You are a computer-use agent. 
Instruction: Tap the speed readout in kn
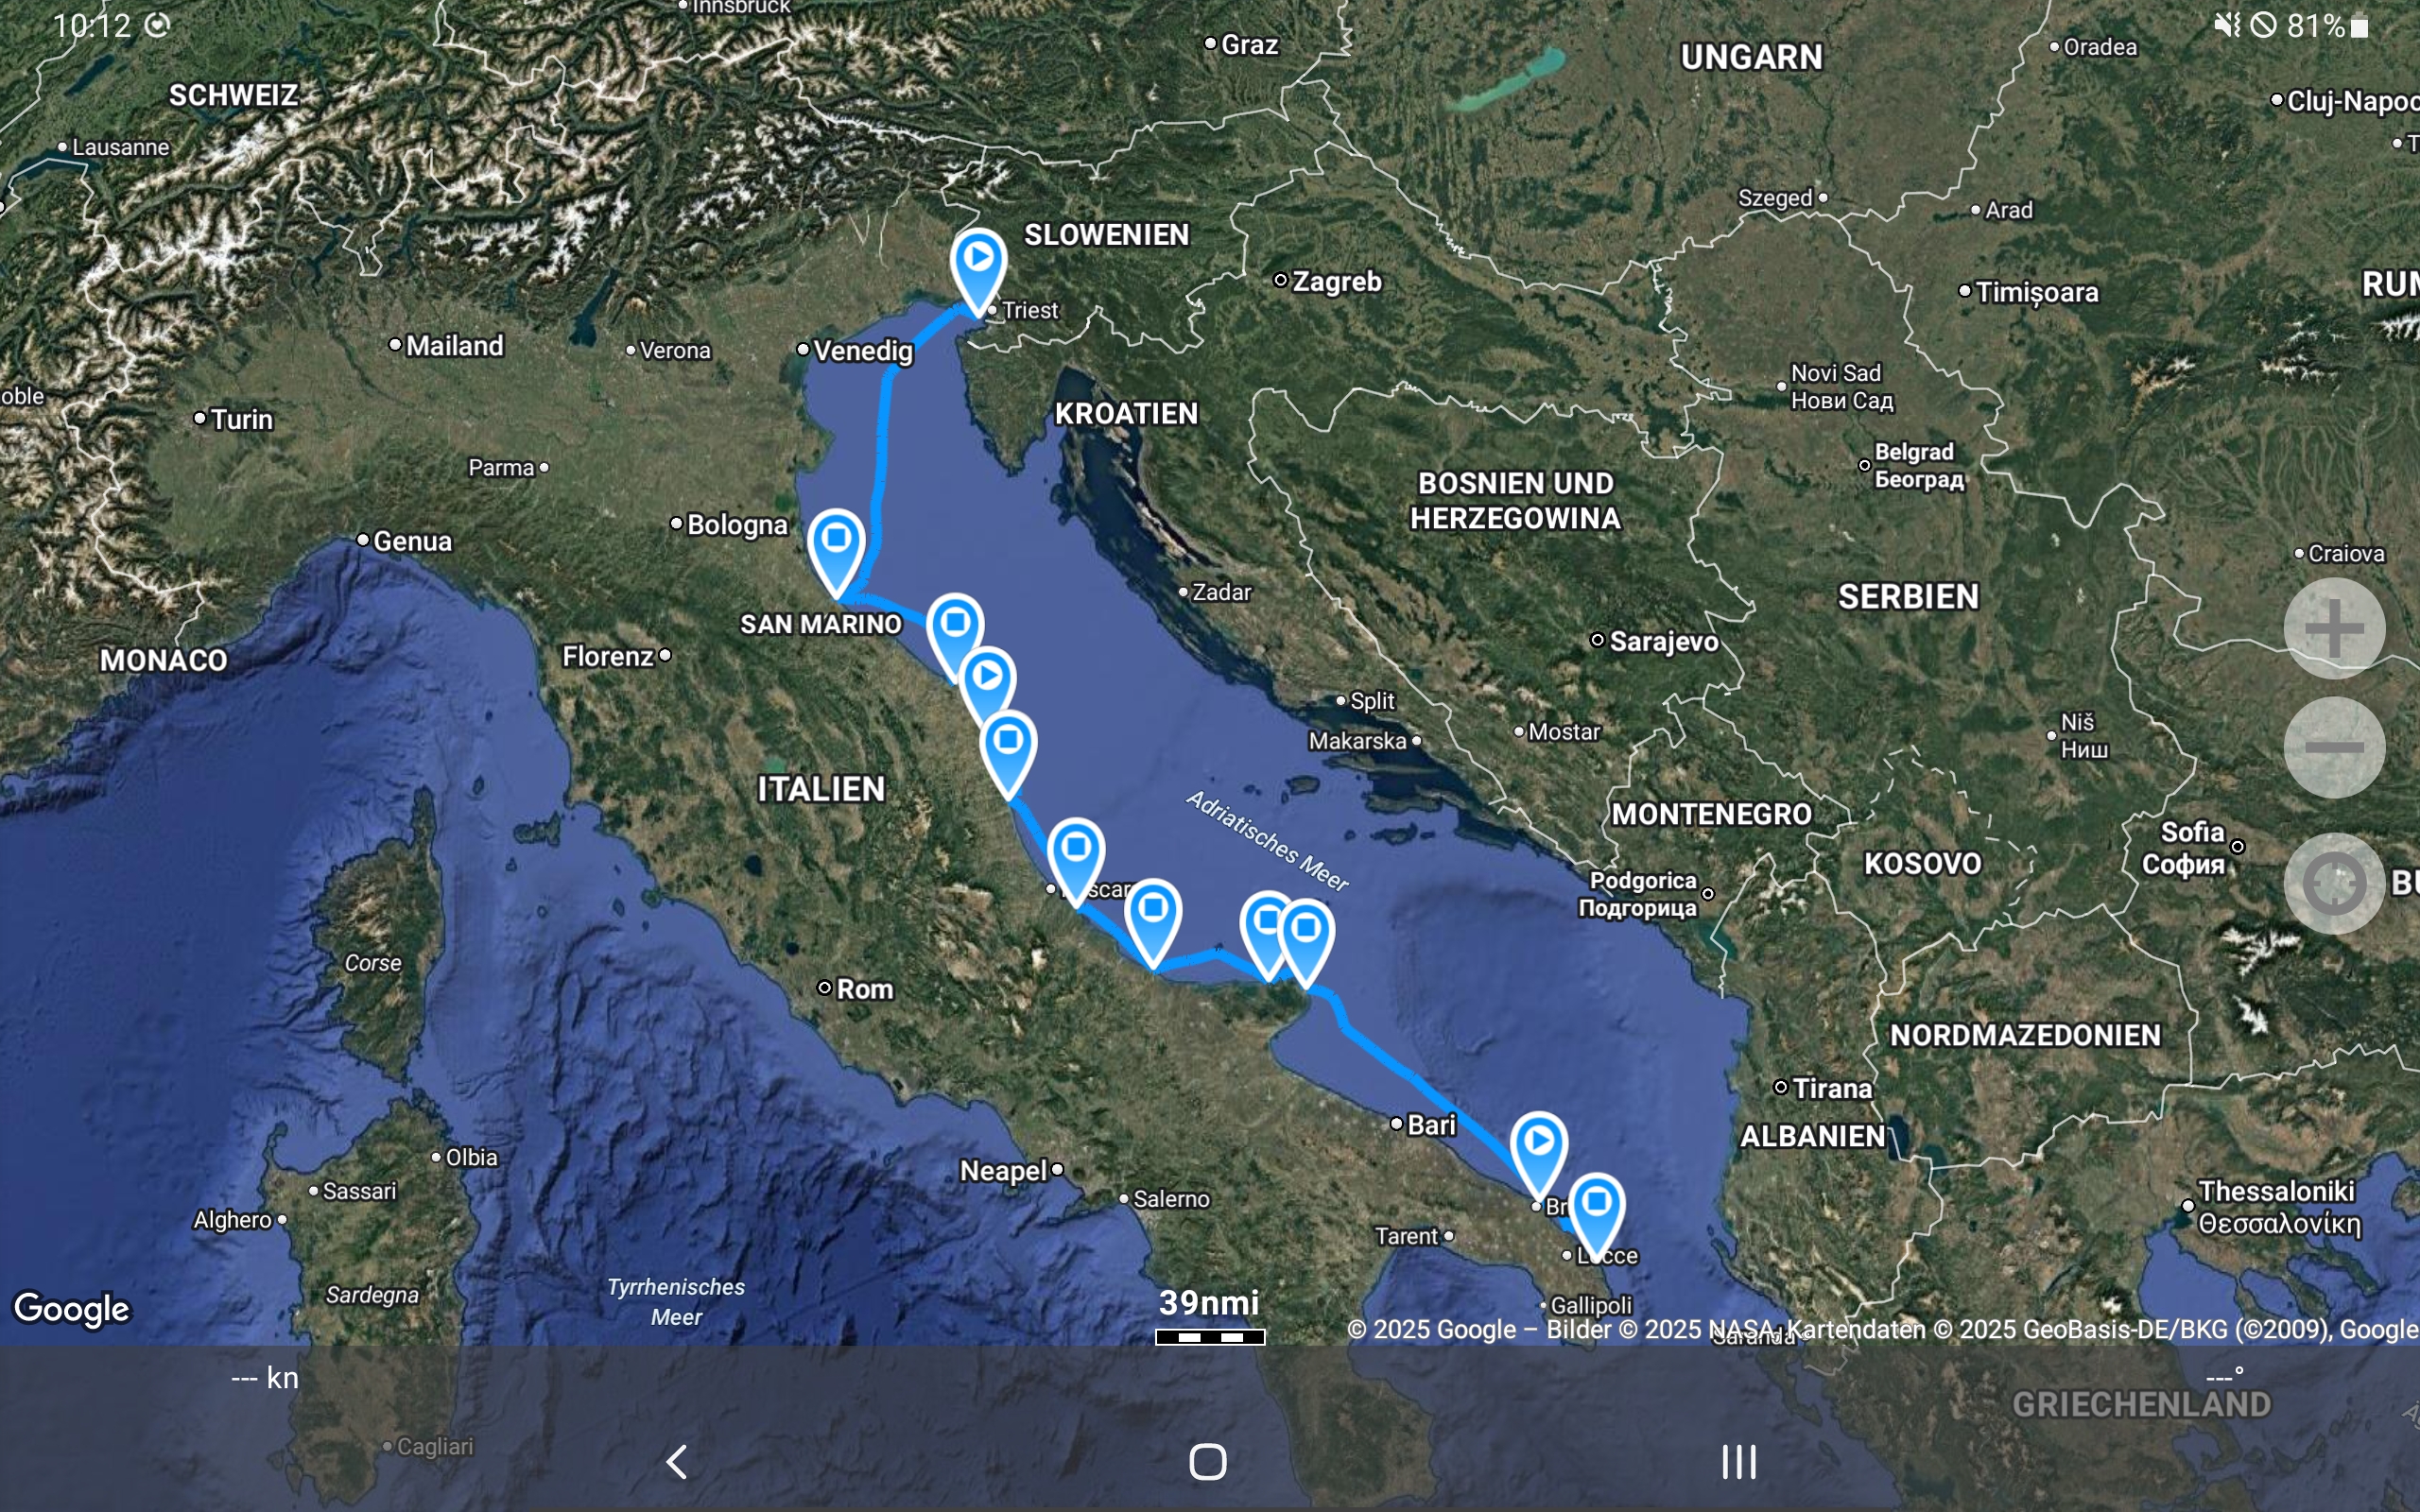pos(265,1378)
